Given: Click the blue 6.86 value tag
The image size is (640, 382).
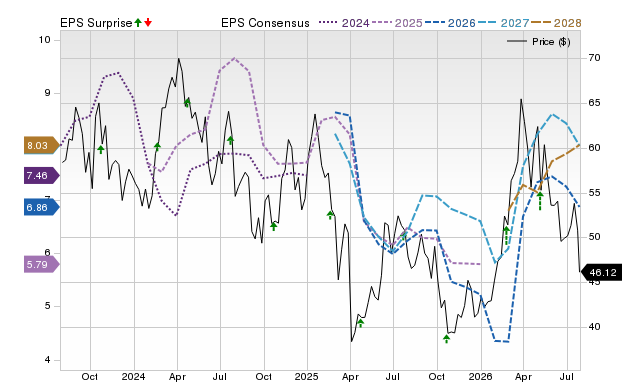Looking at the screenshot, I should [x=41, y=207].
